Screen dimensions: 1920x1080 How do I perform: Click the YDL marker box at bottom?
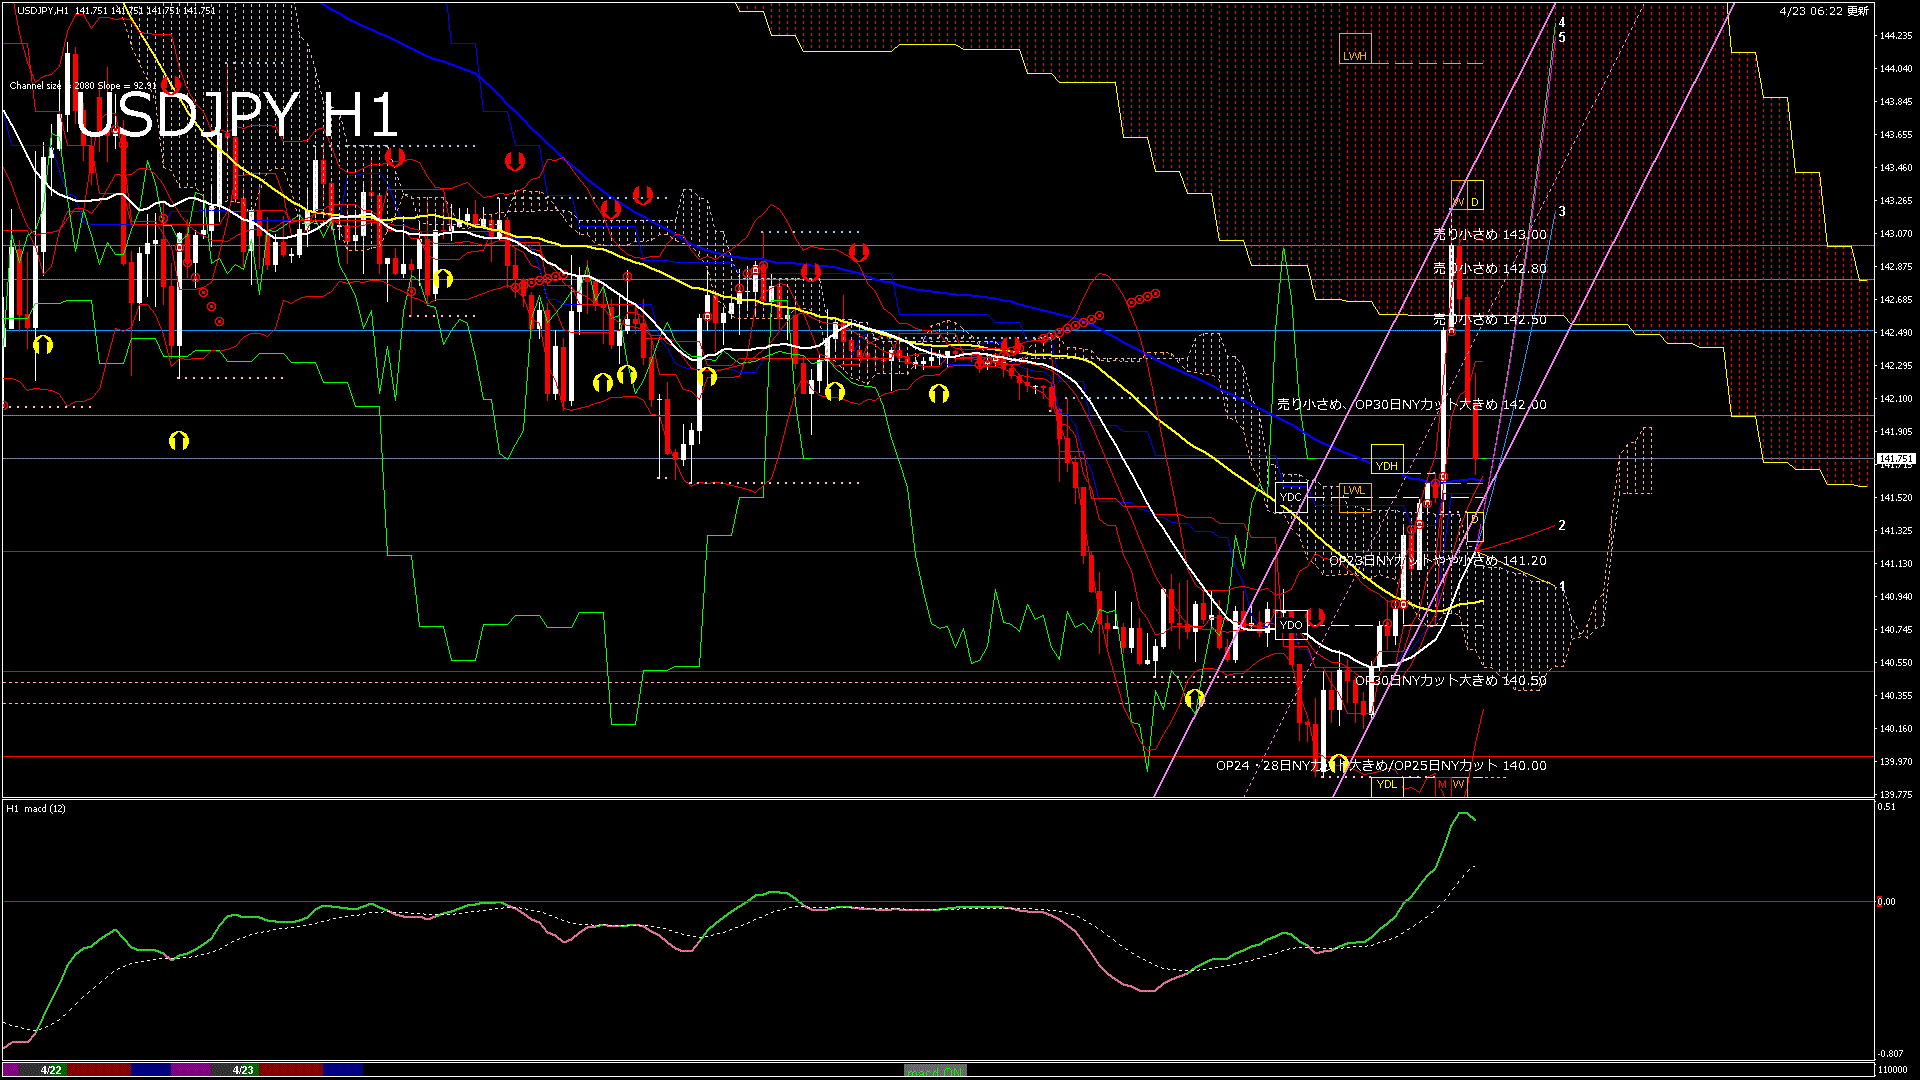point(1387,785)
